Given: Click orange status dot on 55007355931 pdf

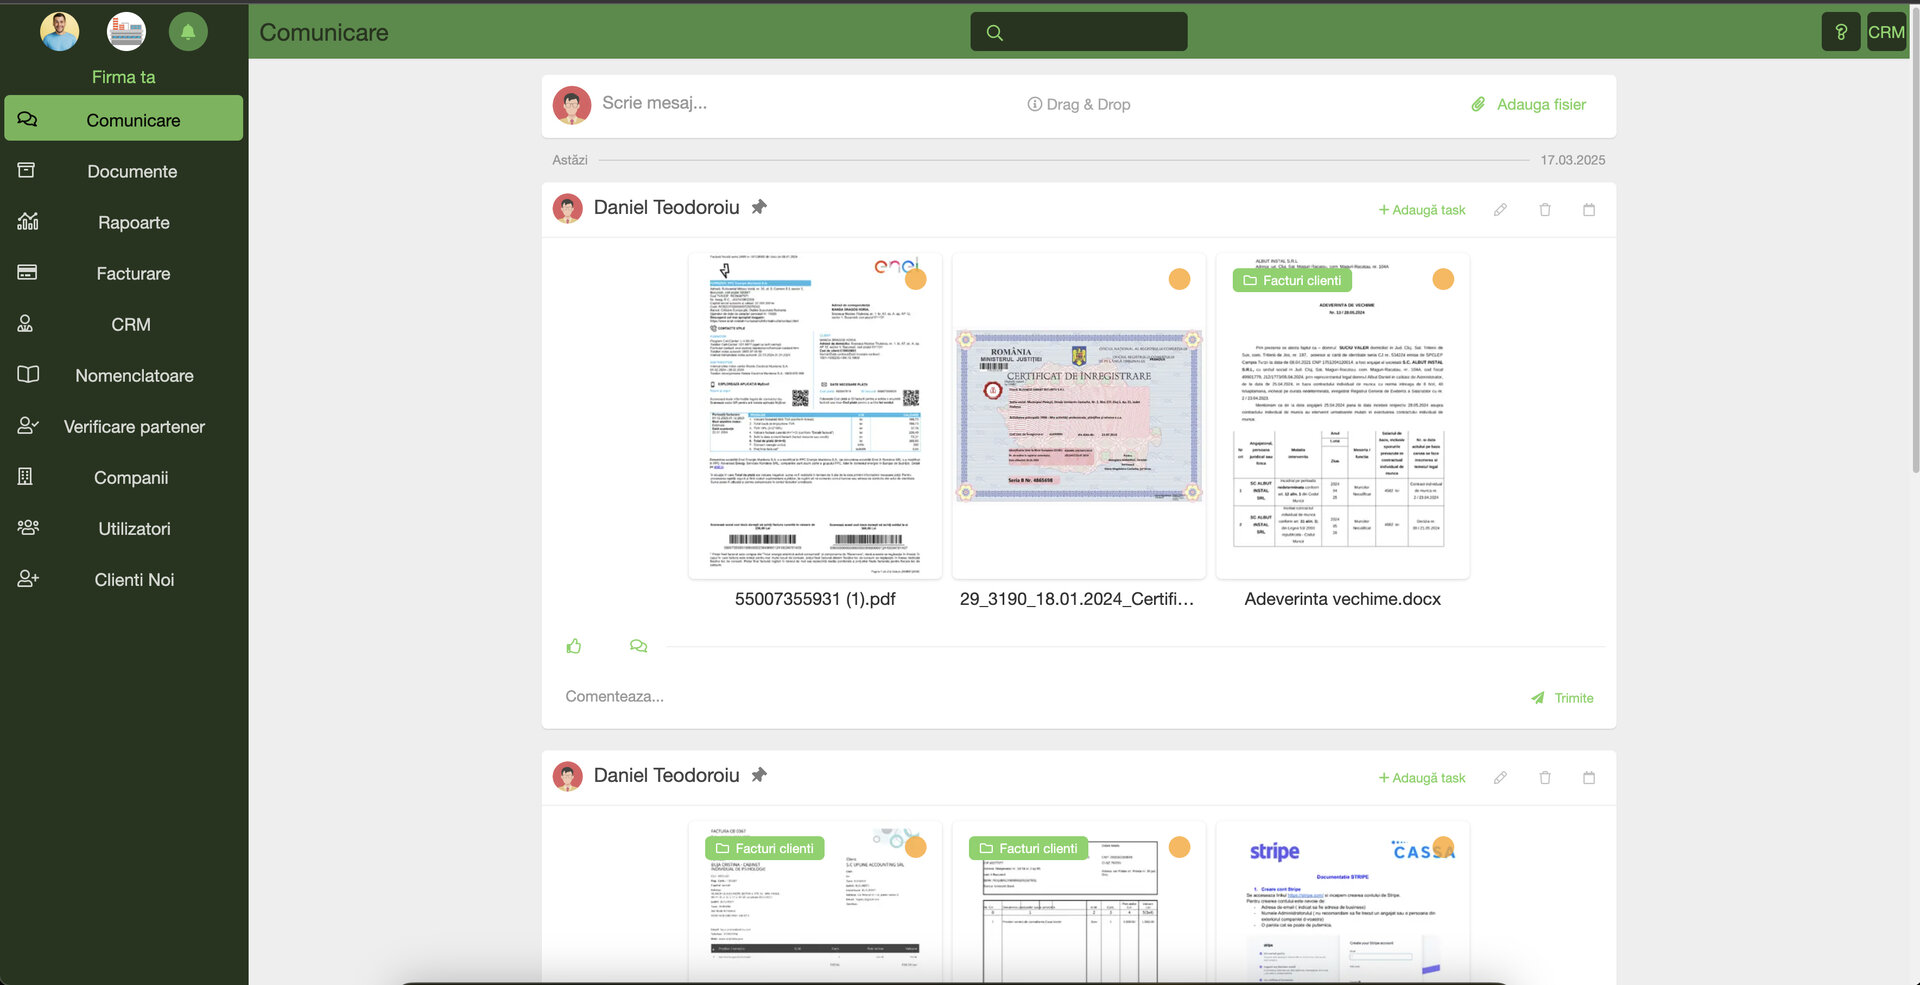Looking at the screenshot, I should (x=916, y=279).
